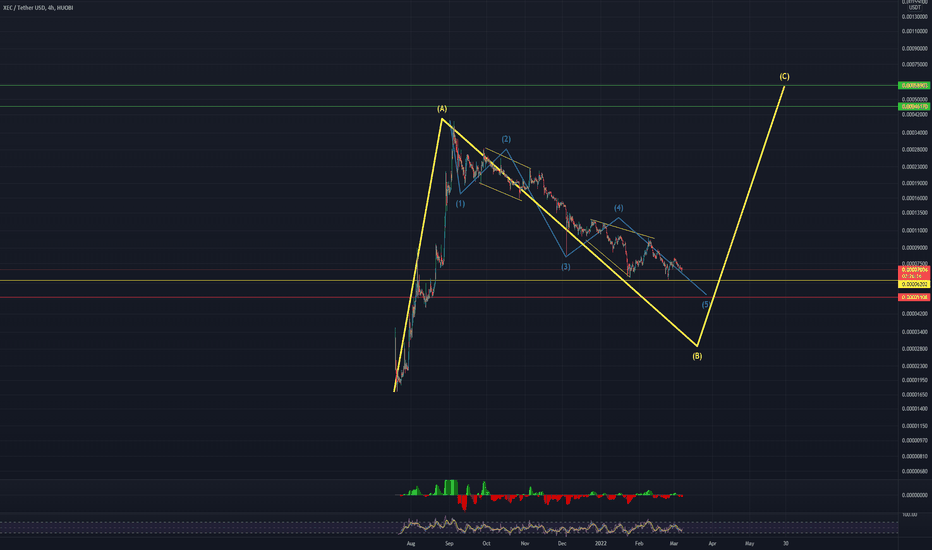
Task: Click the 0.00042000 price axis value
Action: click(914, 114)
